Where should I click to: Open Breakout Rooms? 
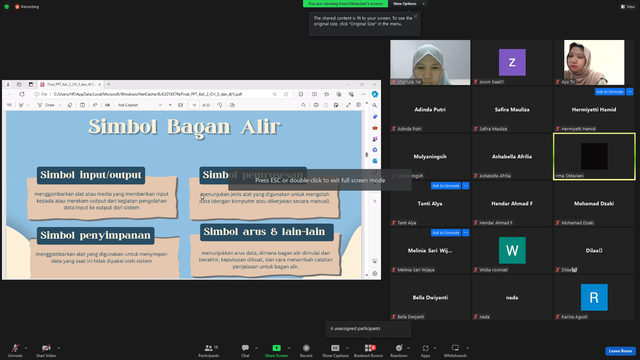coord(368,350)
